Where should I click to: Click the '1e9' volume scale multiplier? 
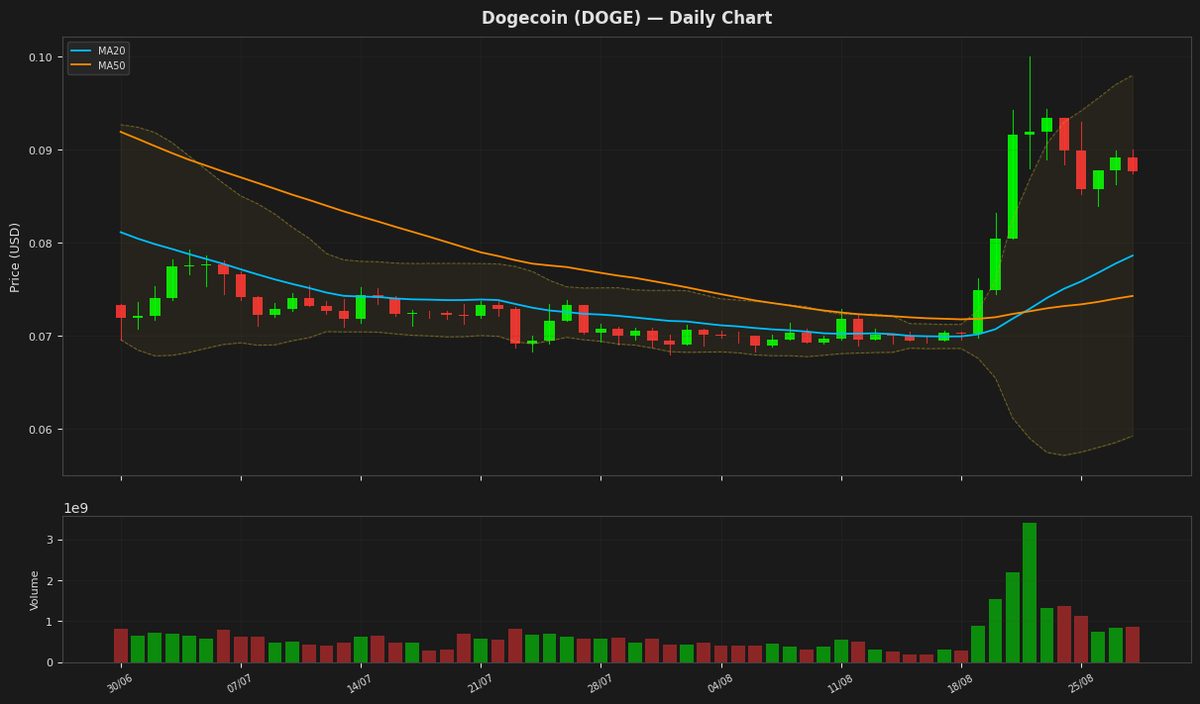point(76,508)
